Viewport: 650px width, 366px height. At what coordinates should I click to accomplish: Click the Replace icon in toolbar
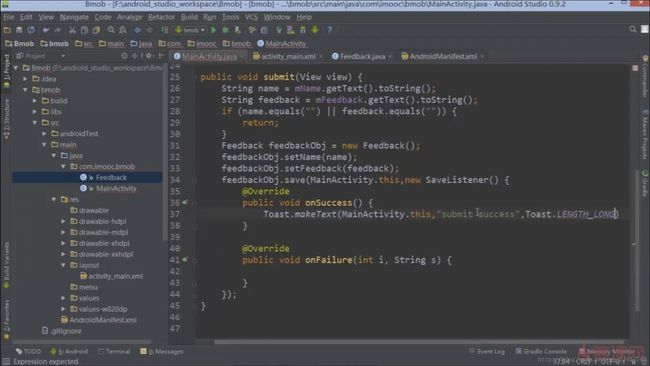click(x=123, y=30)
